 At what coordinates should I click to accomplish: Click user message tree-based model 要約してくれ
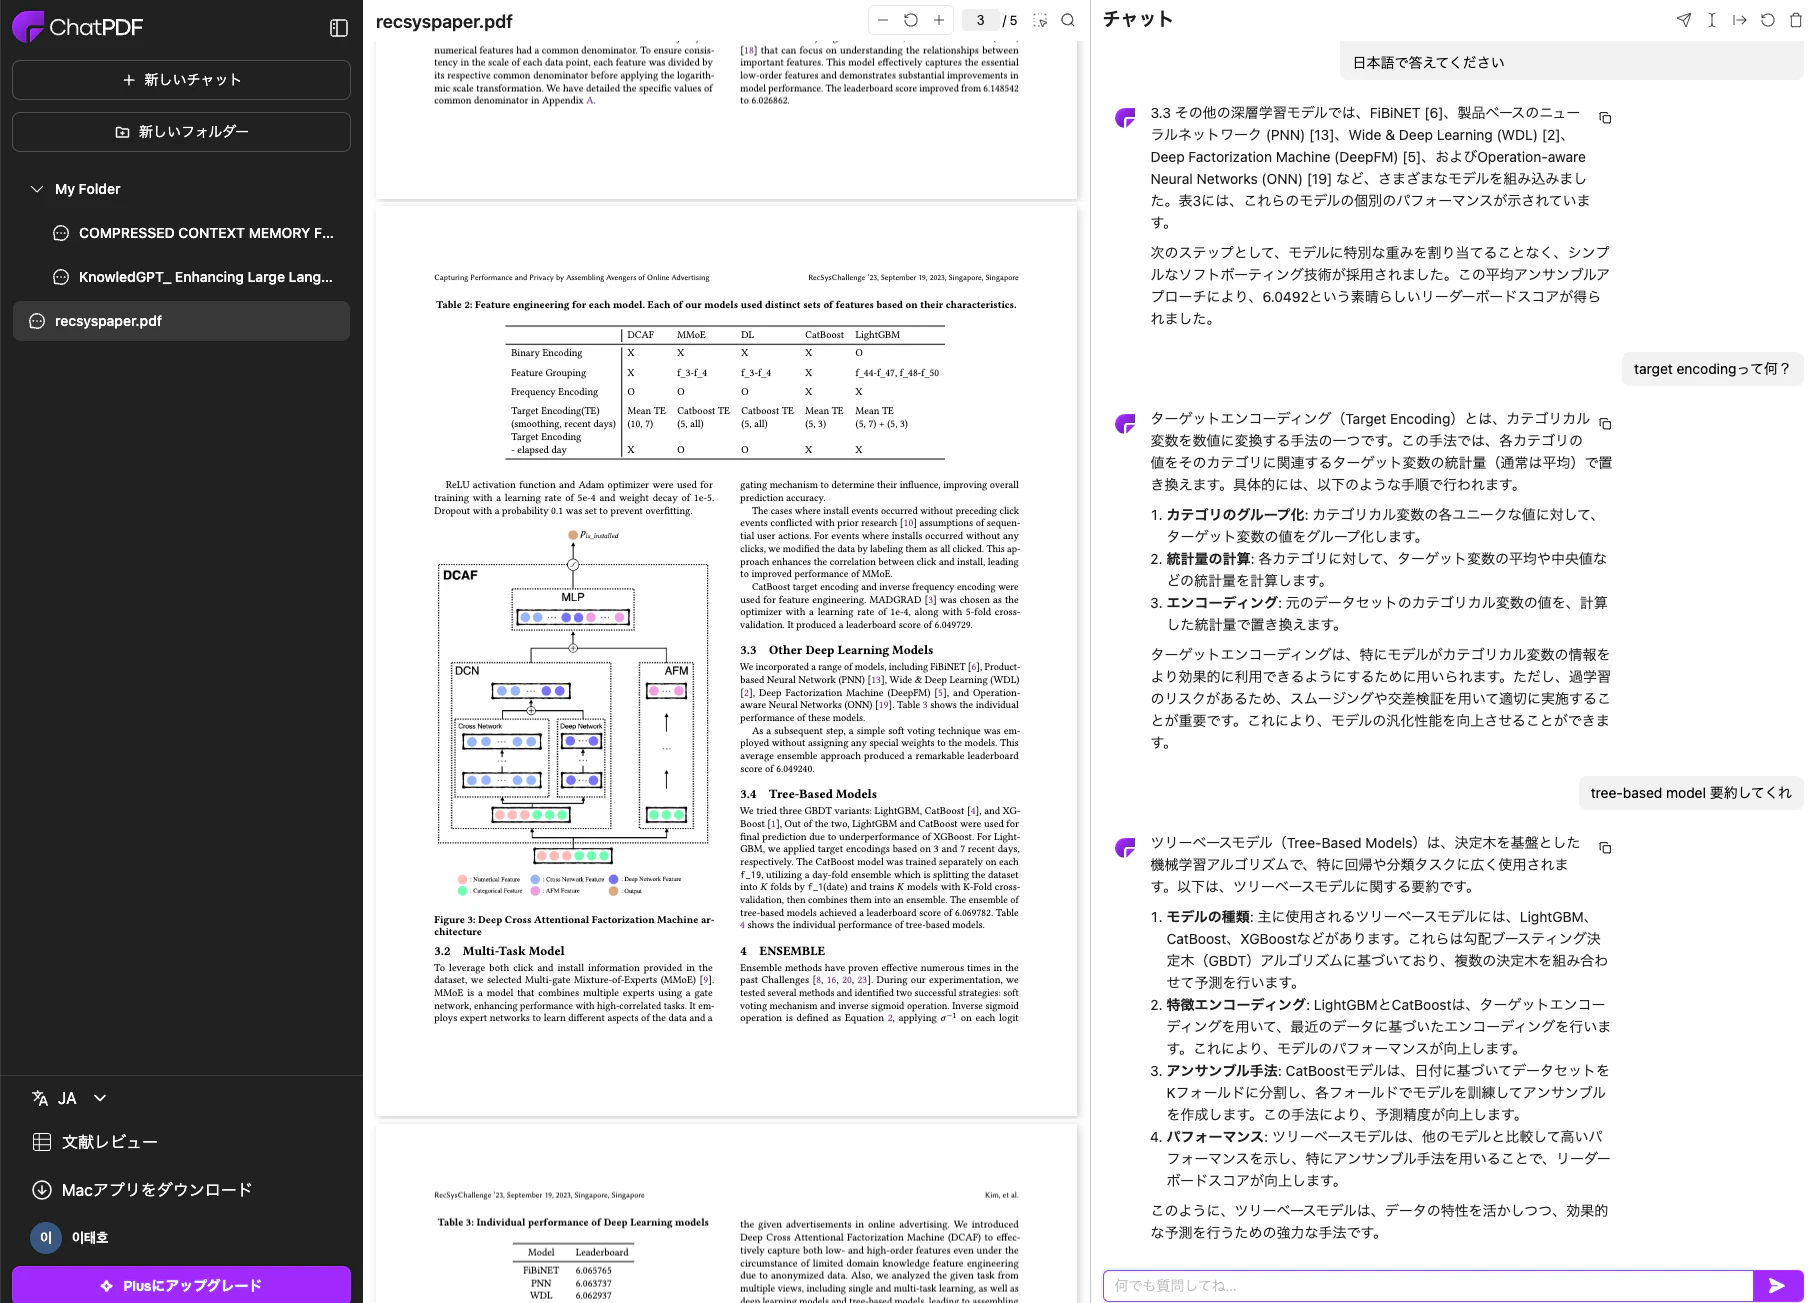pos(1691,793)
